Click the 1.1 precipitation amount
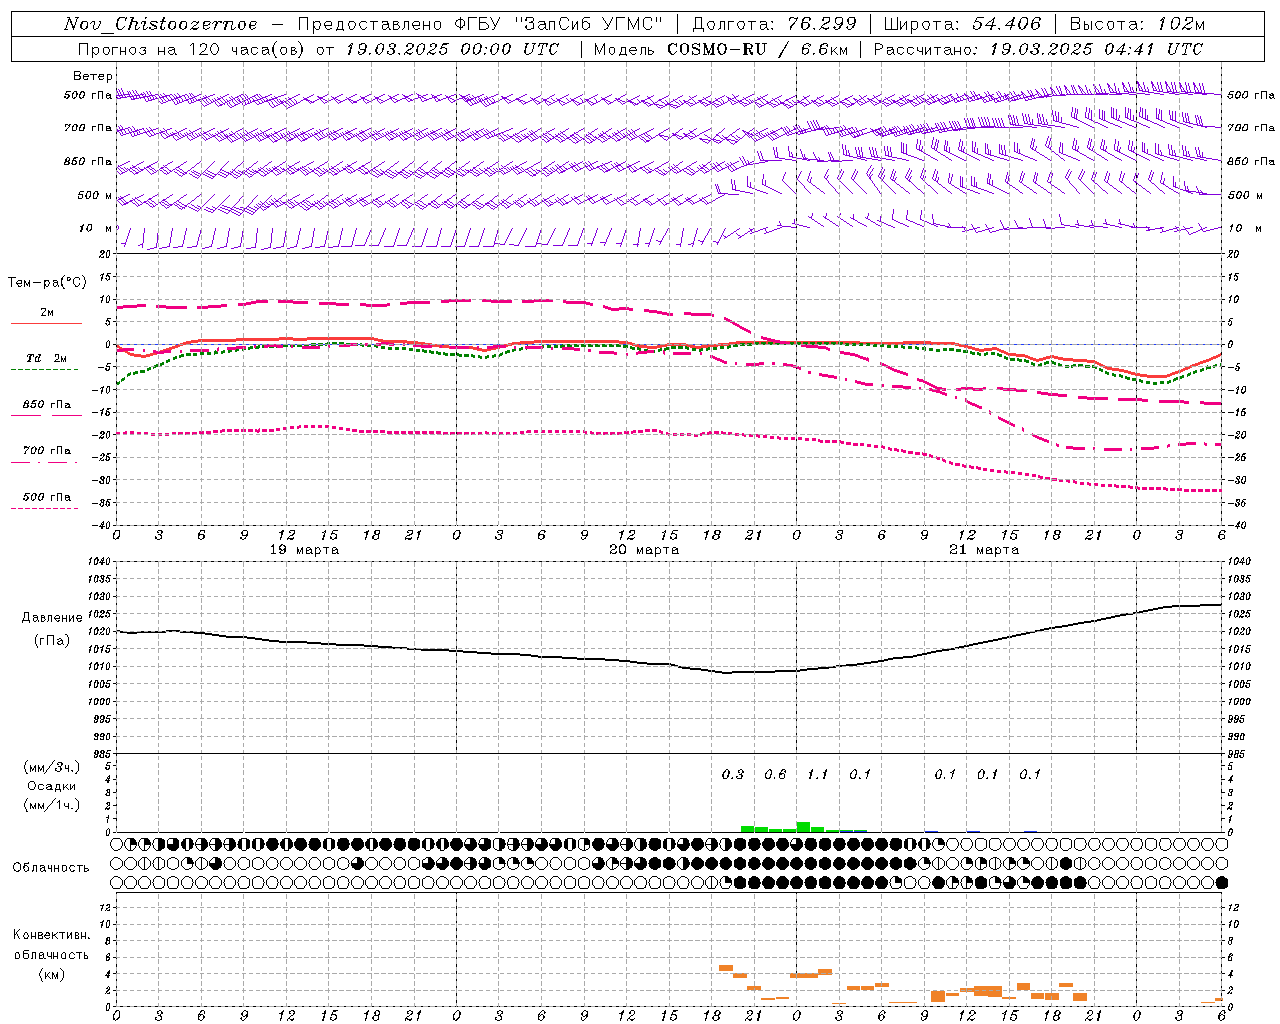The image size is (1280, 1024). (818, 774)
